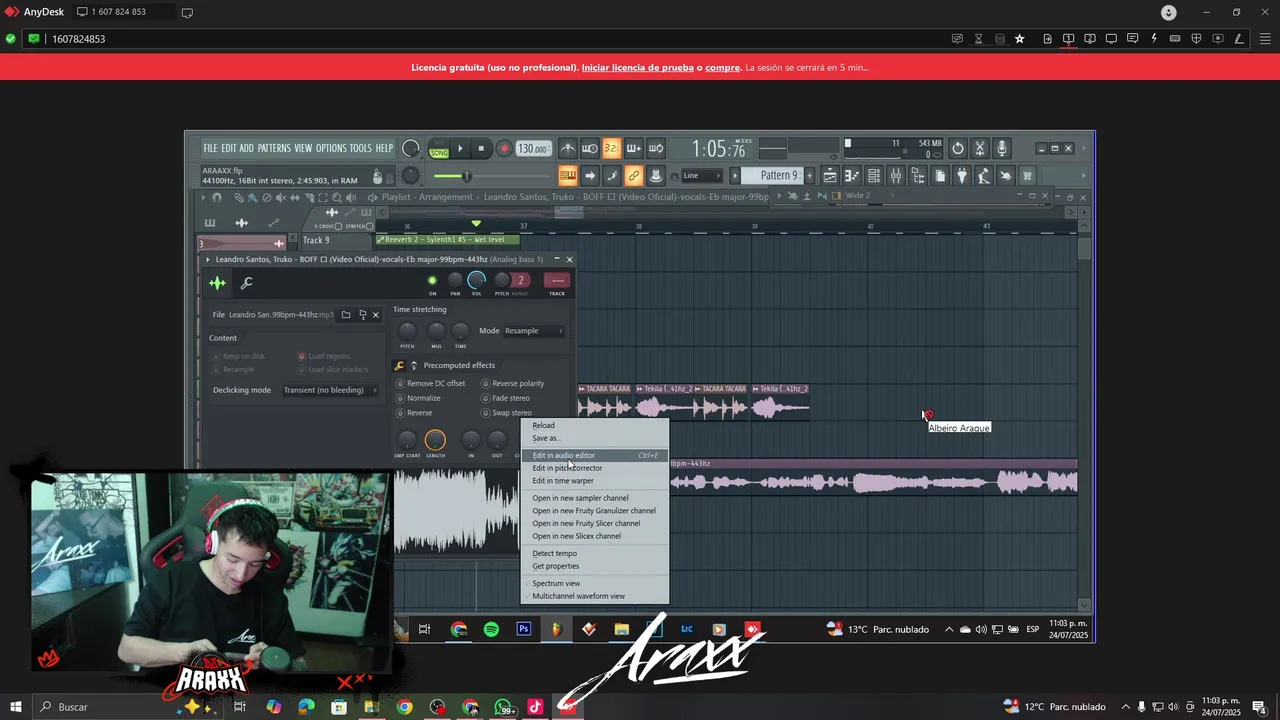Open the Time stretching Mode Resample dropdown
Screen dimensions: 1280x720
533,331
